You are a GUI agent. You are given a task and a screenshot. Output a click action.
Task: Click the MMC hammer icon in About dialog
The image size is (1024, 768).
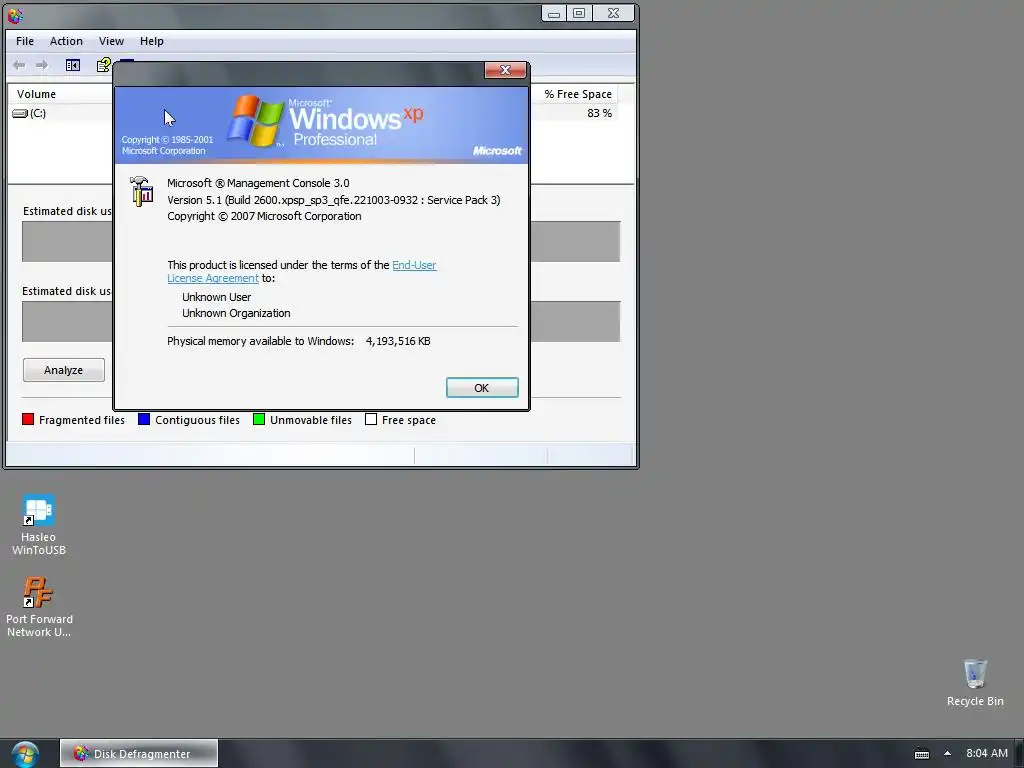click(142, 191)
